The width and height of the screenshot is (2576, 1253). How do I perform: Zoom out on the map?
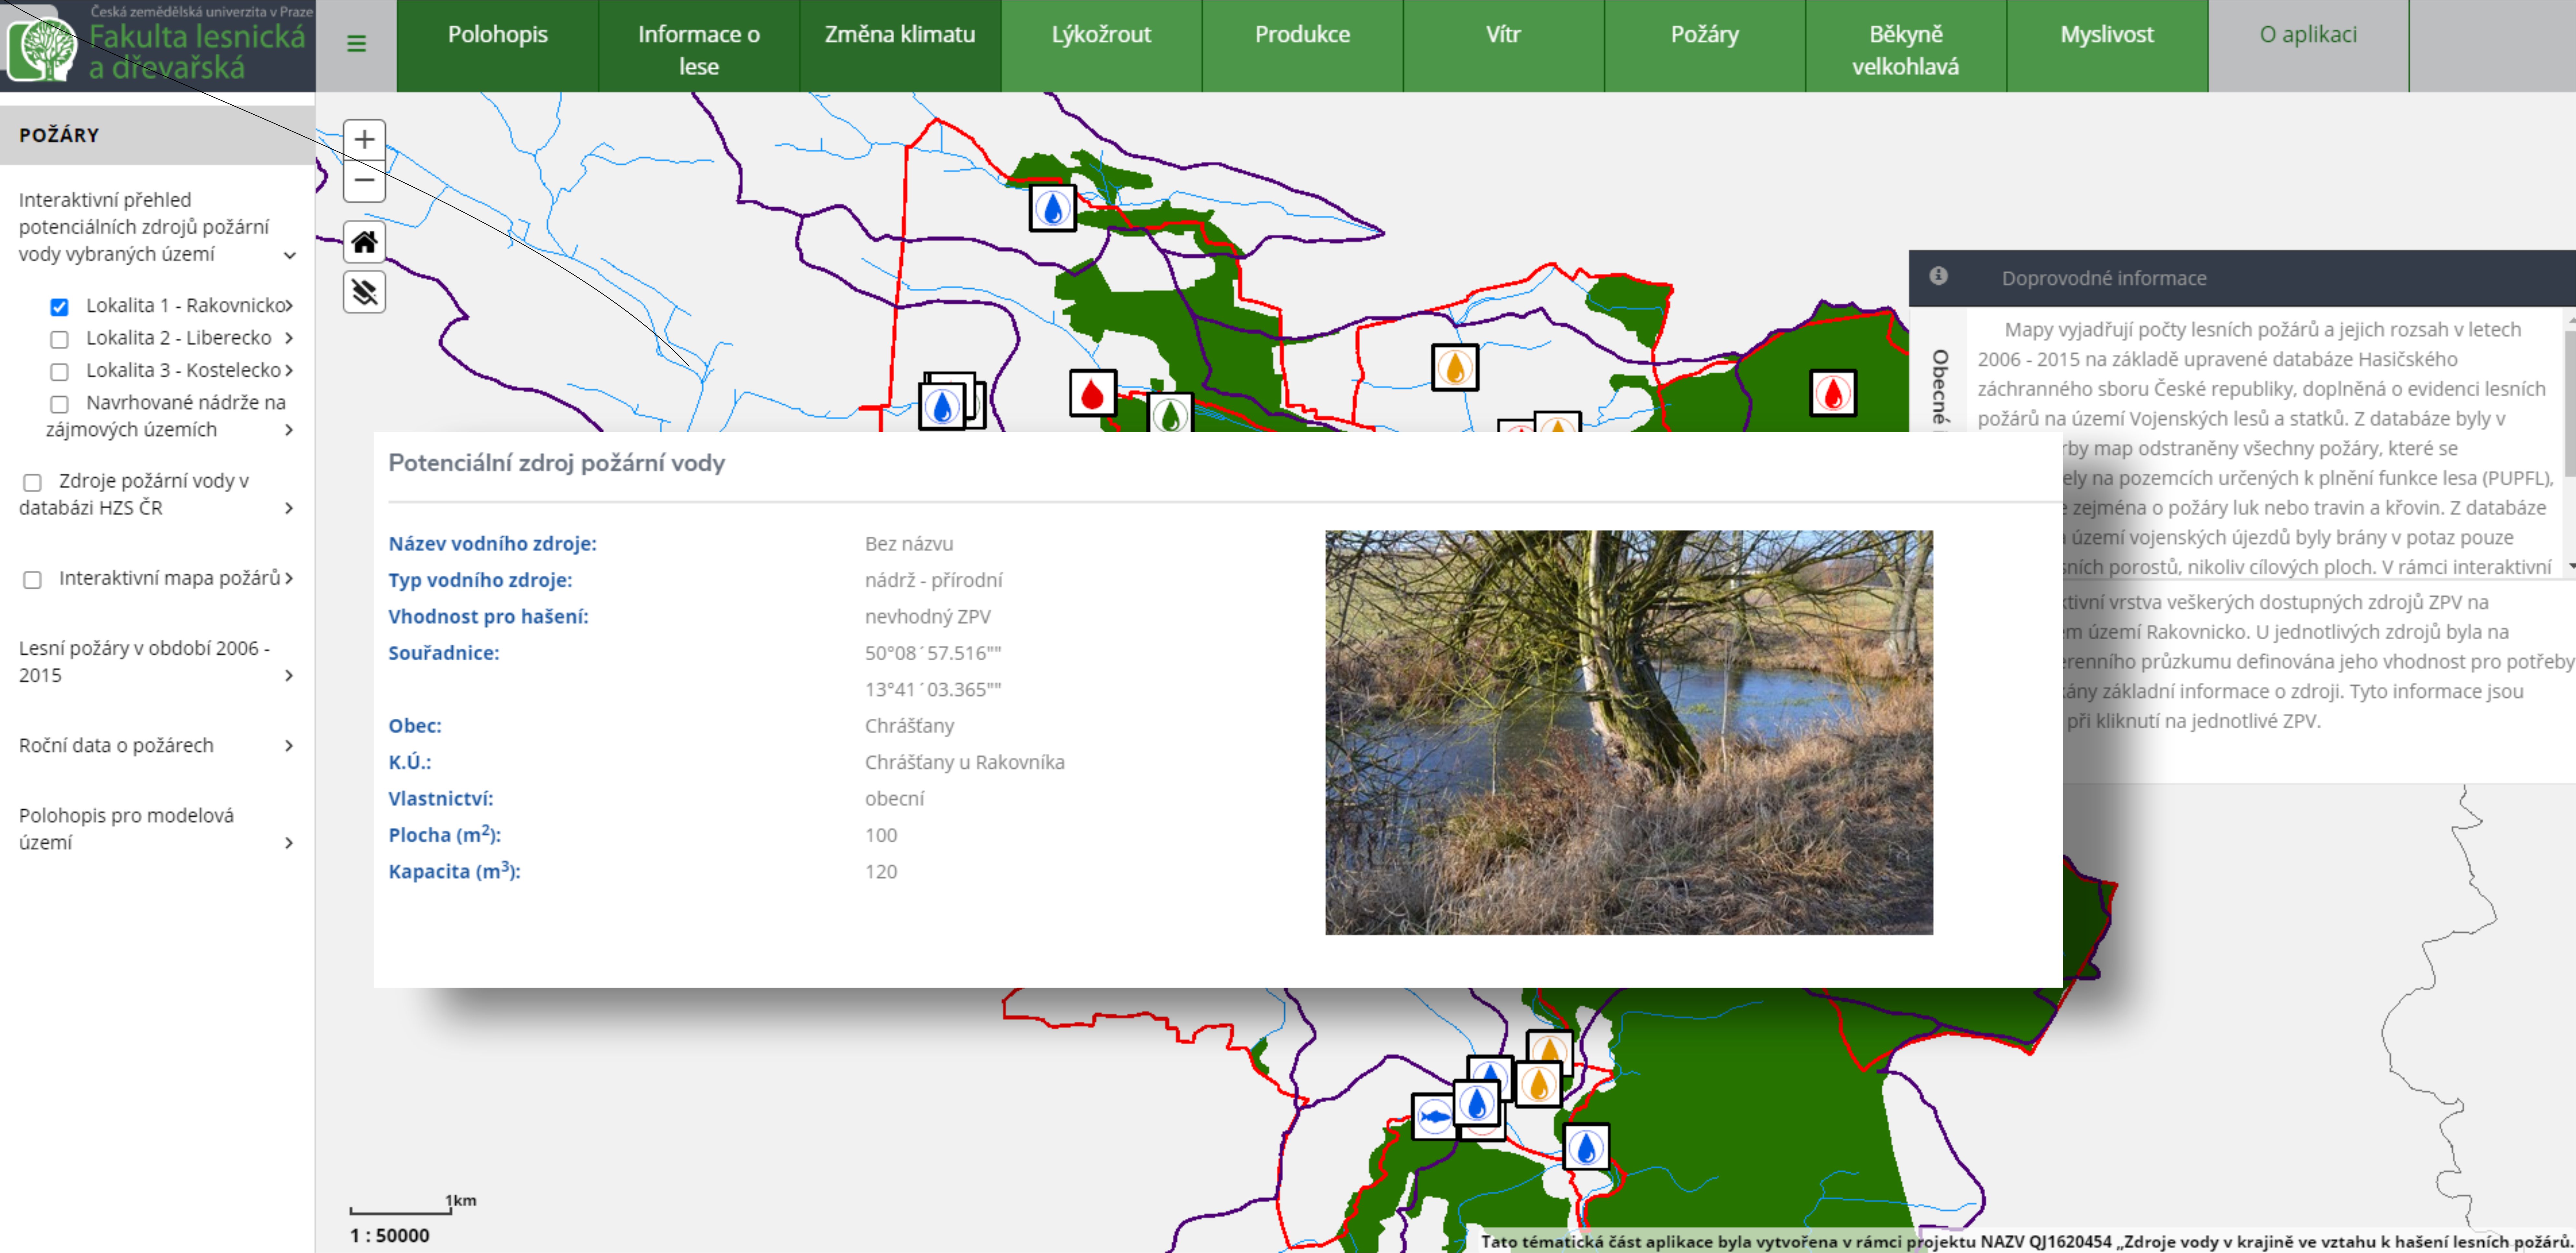(364, 181)
